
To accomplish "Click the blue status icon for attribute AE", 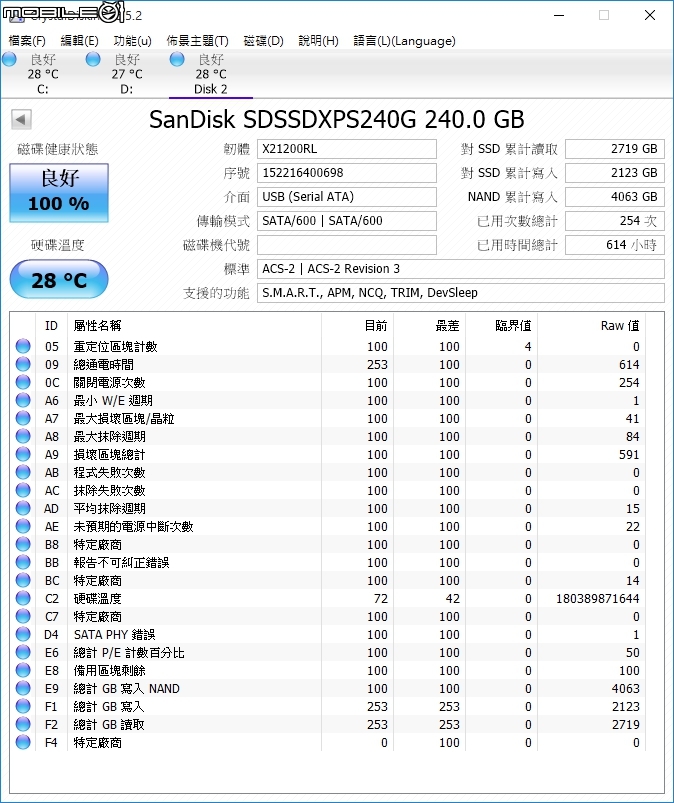I will 23,526.
